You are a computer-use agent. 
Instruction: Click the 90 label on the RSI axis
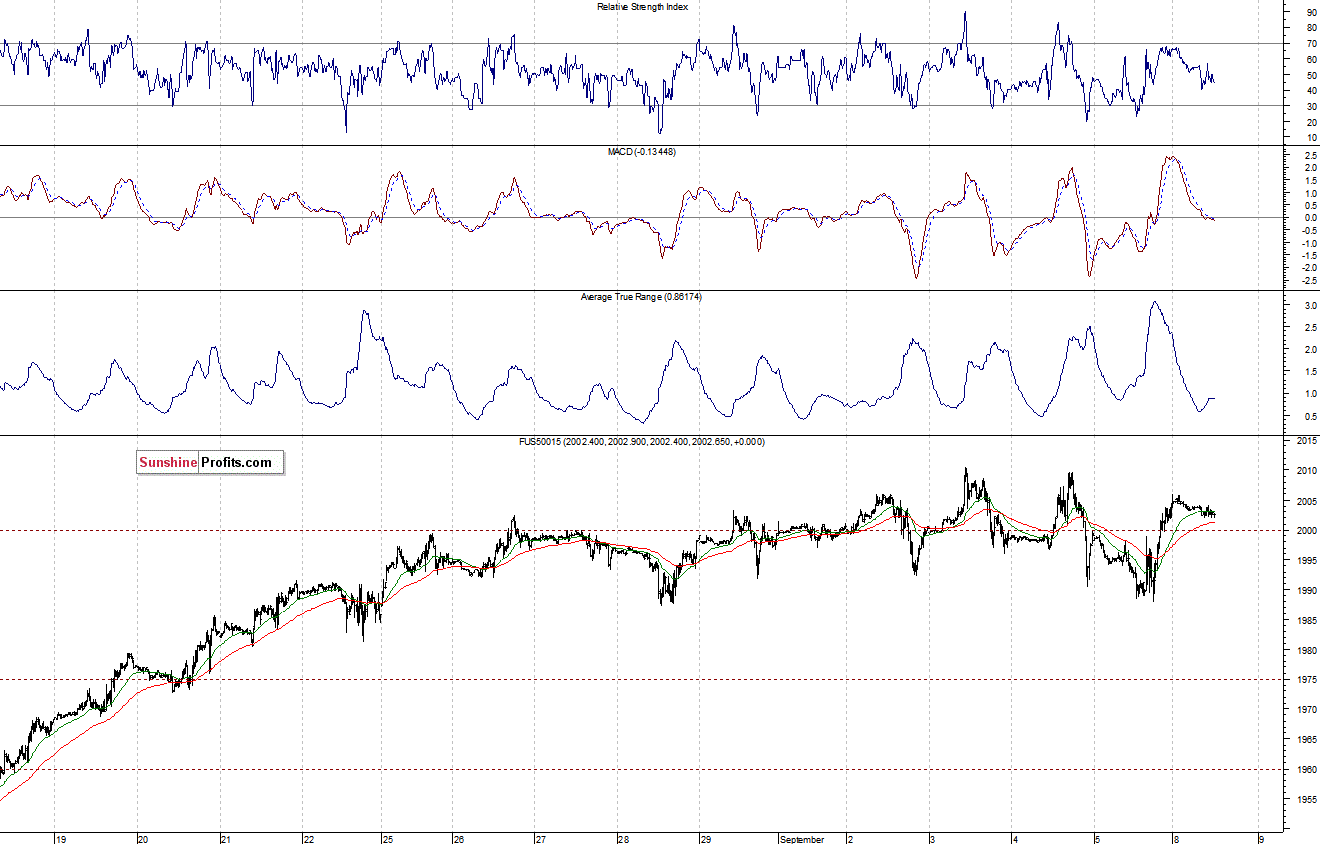pyautogui.click(x=1311, y=12)
